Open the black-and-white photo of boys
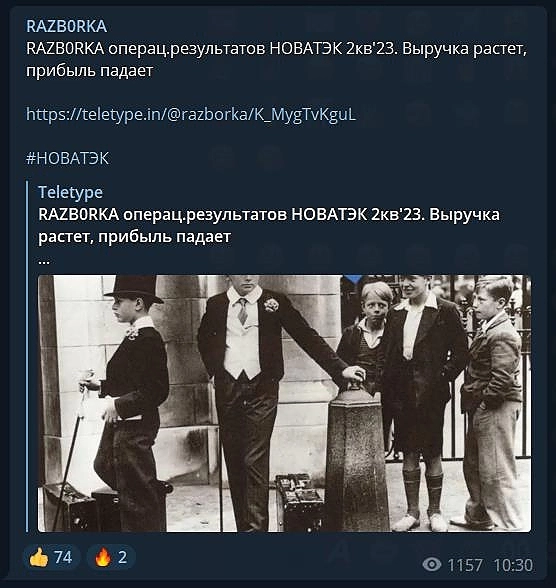The width and height of the screenshot is (556, 588). [284, 403]
